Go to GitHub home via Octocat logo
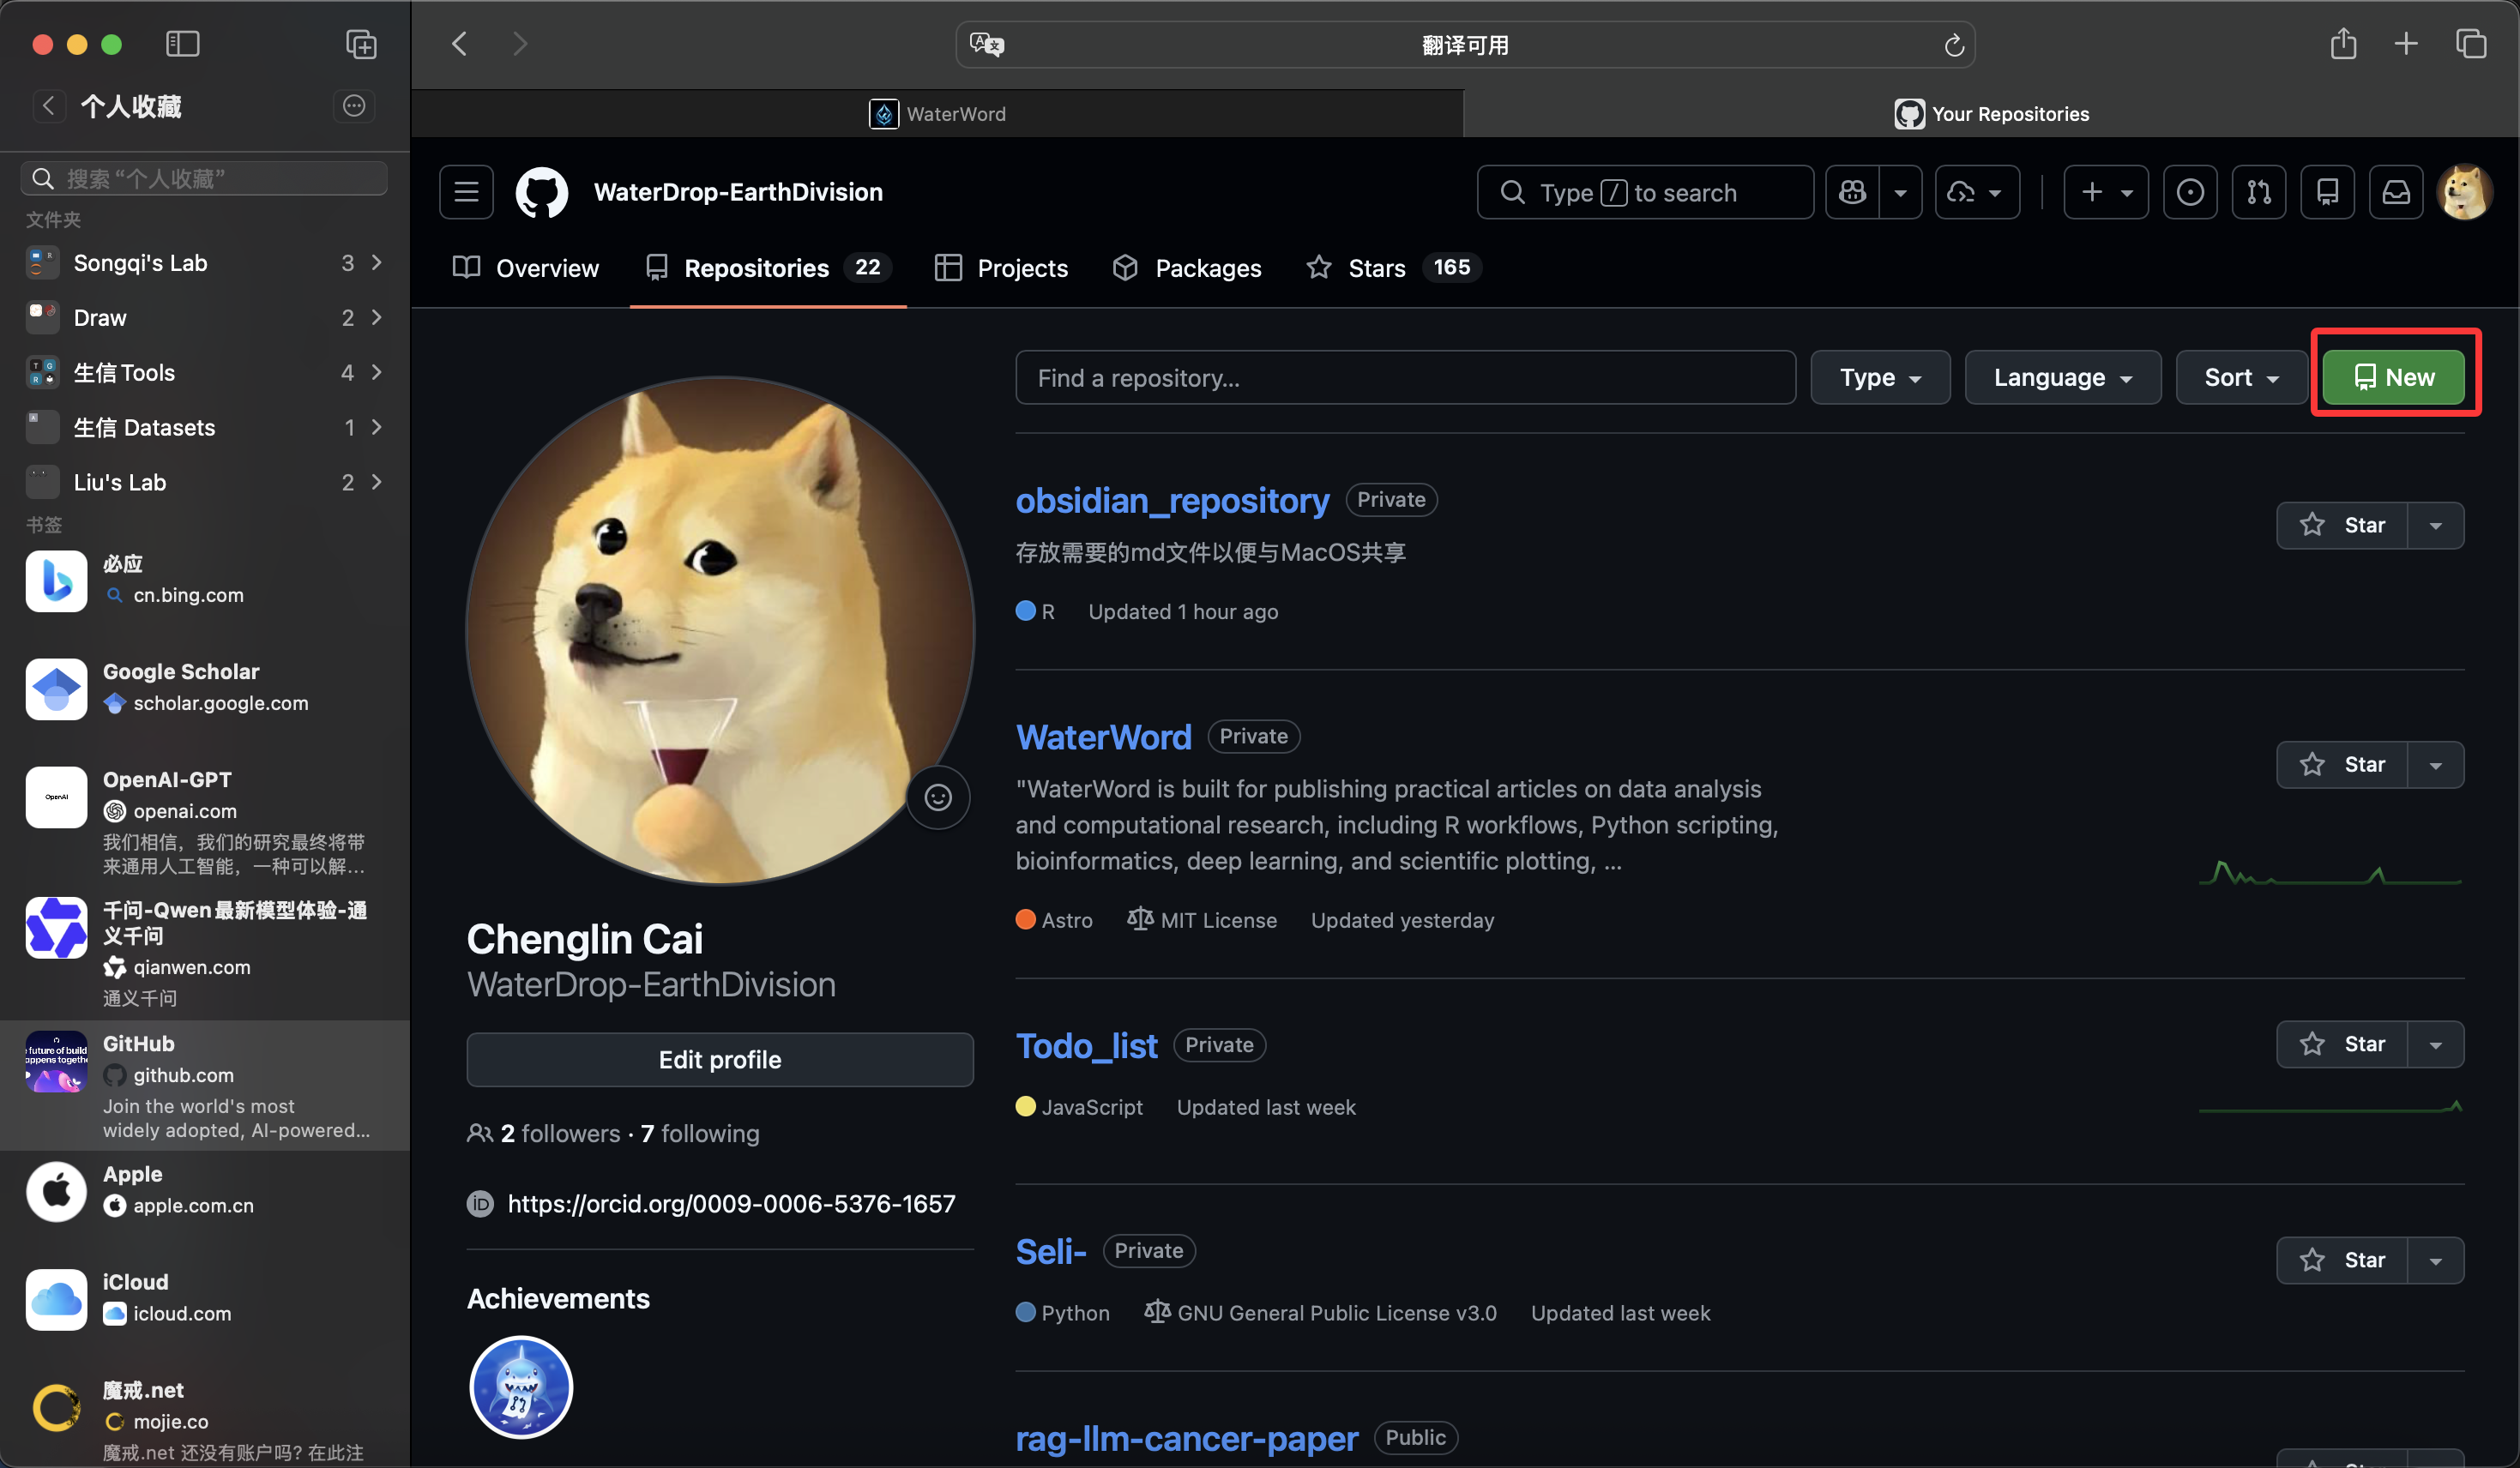This screenshot has width=2520, height=1468. coord(542,192)
